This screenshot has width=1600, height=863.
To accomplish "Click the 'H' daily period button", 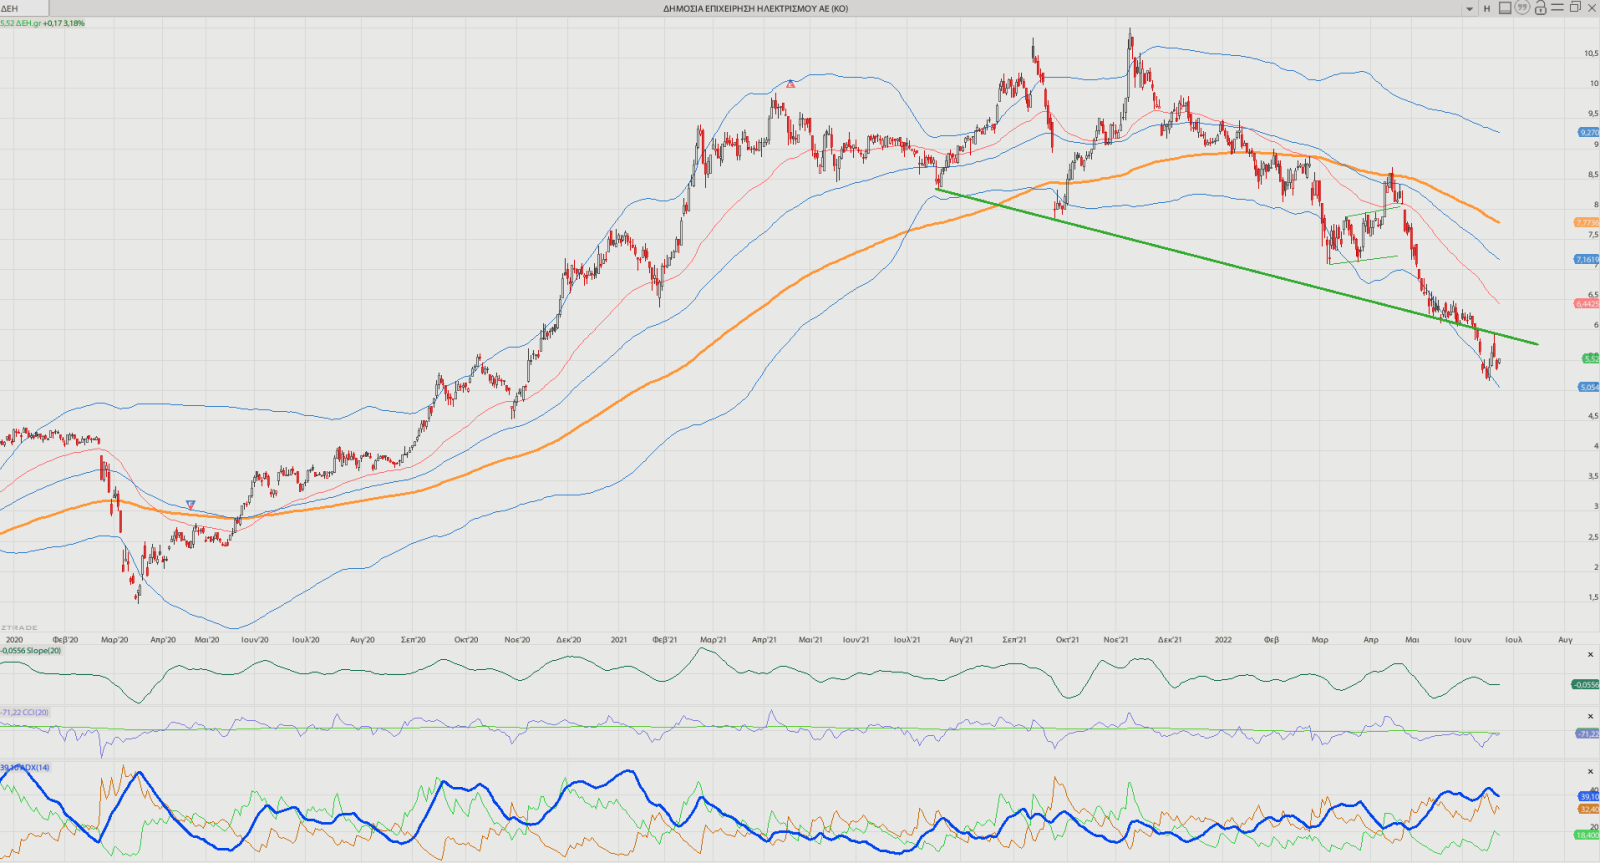I will [x=1487, y=9].
